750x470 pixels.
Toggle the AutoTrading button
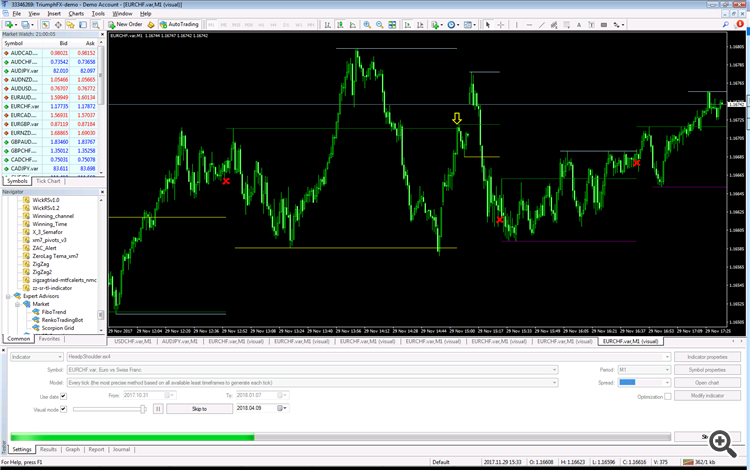tap(179, 24)
